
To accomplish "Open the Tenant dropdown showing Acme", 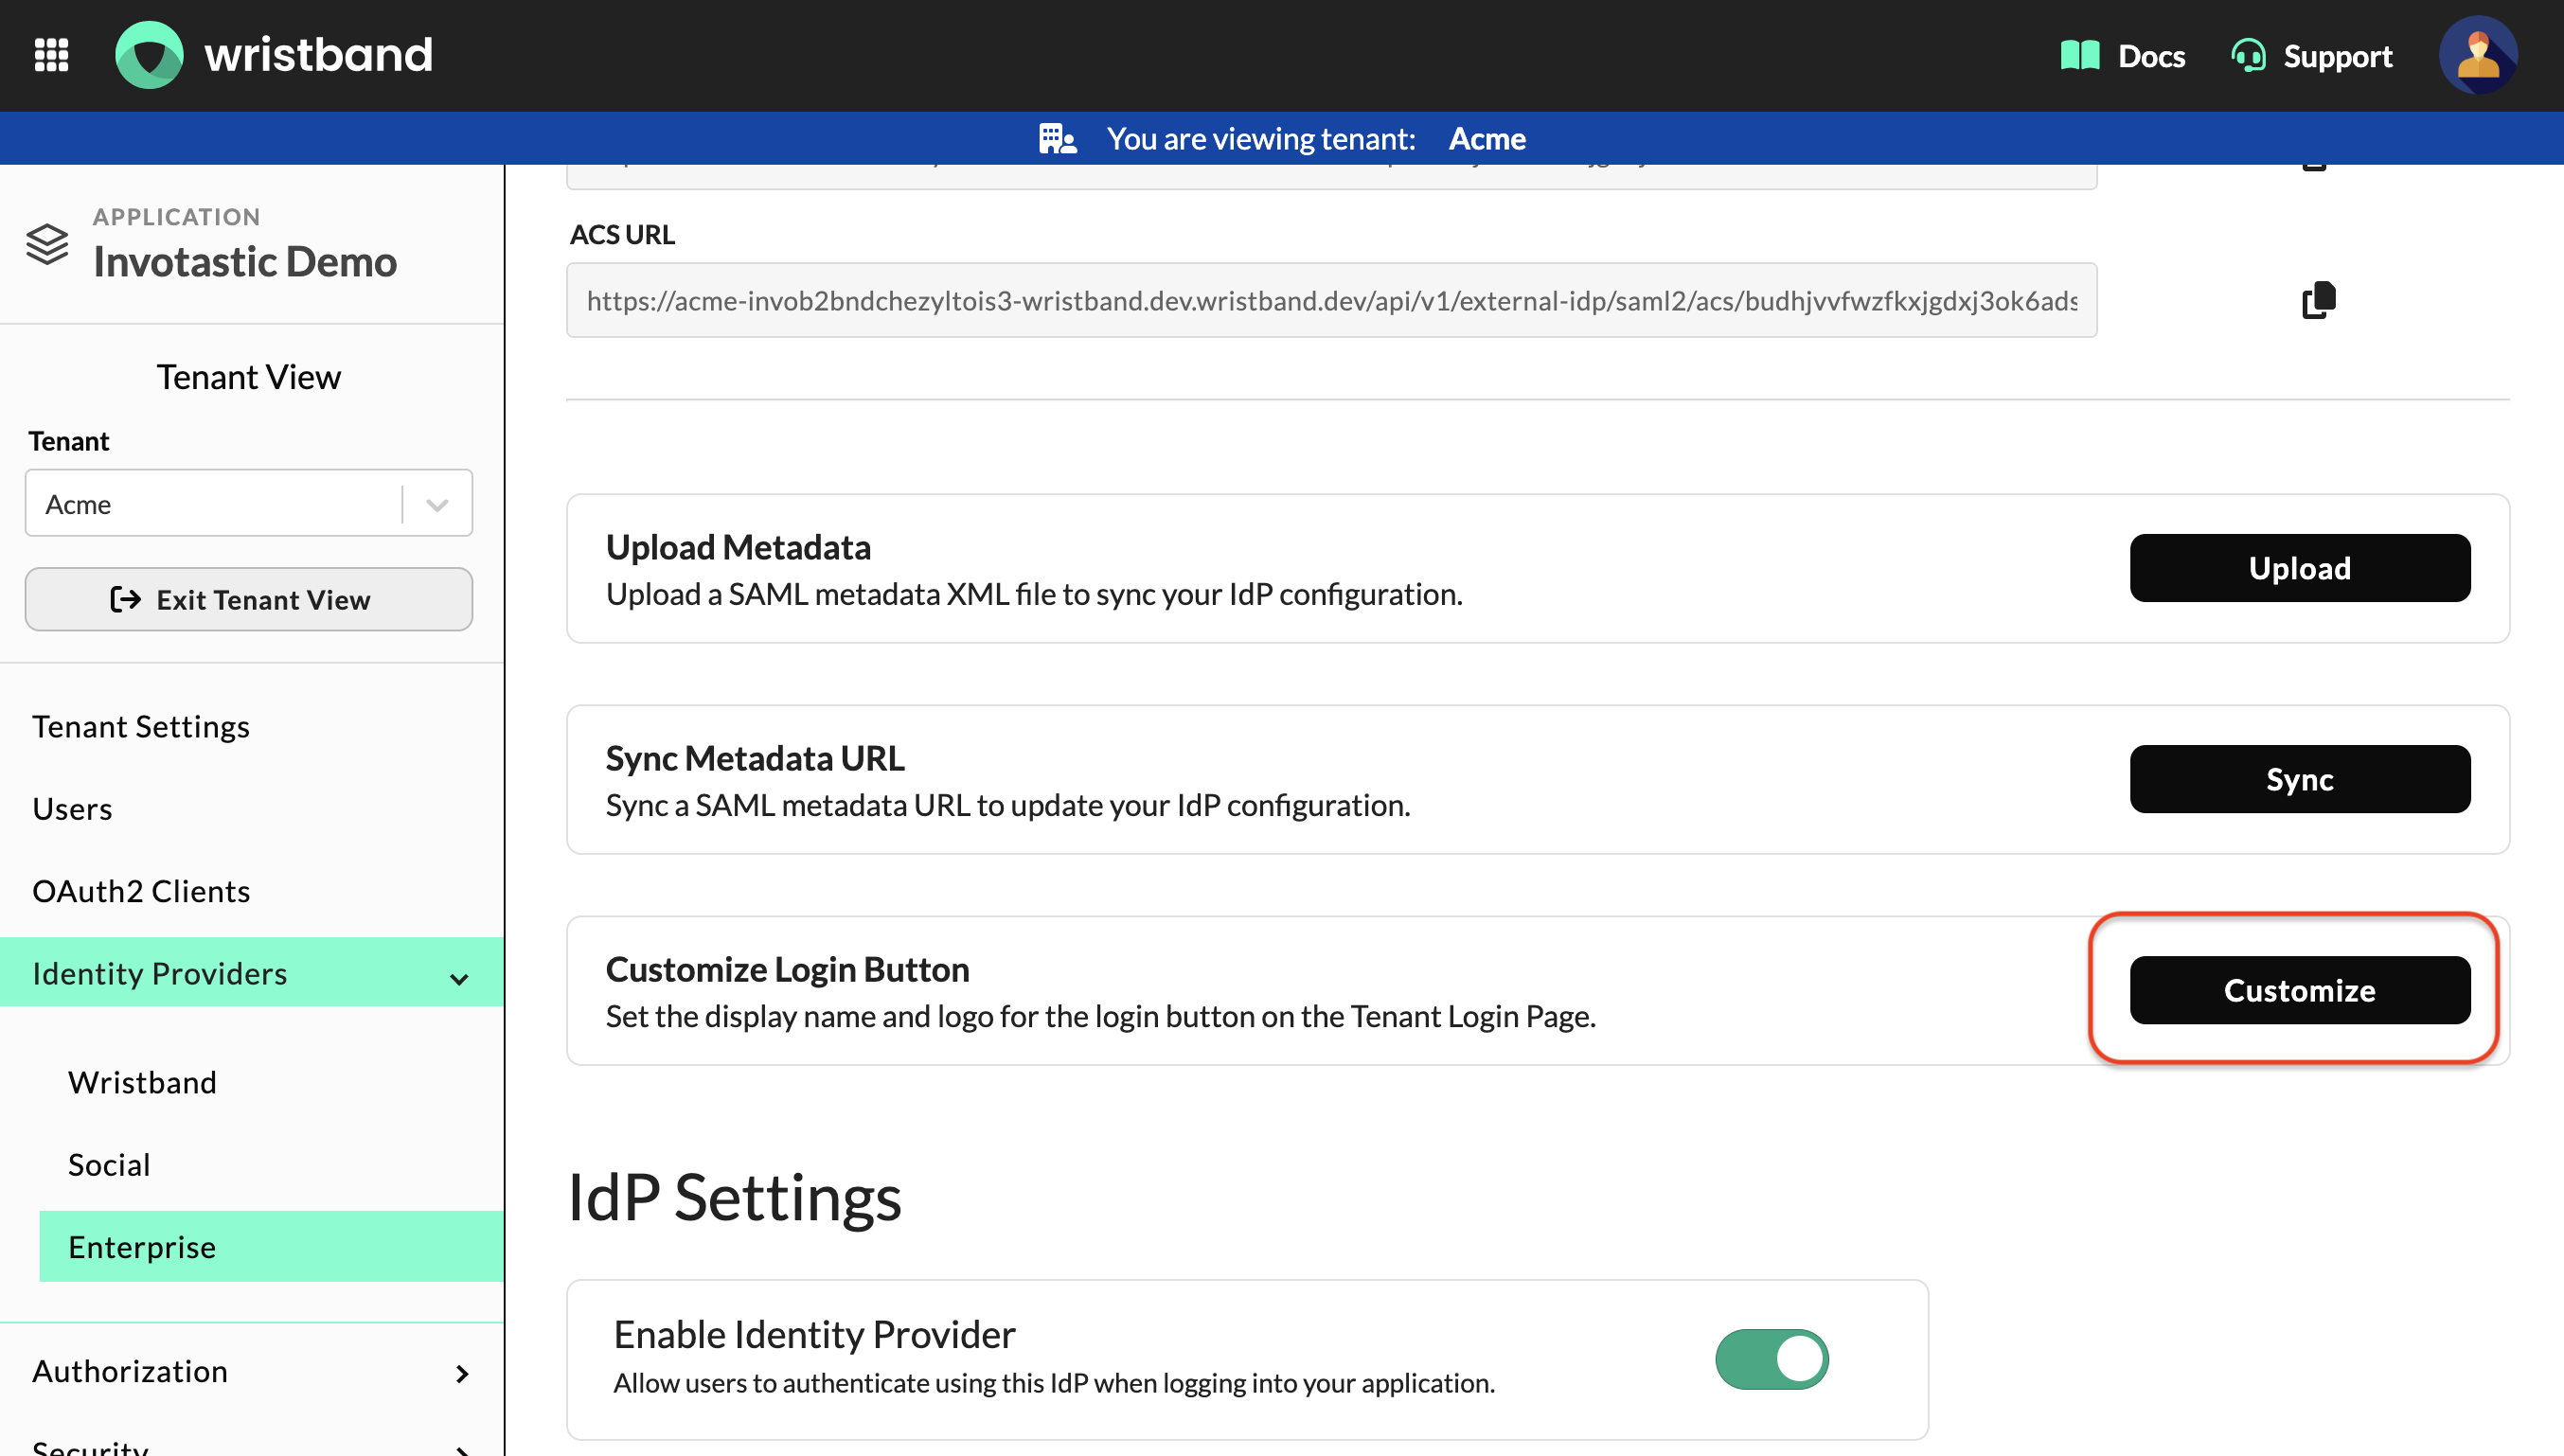I will (x=248, y=503).
